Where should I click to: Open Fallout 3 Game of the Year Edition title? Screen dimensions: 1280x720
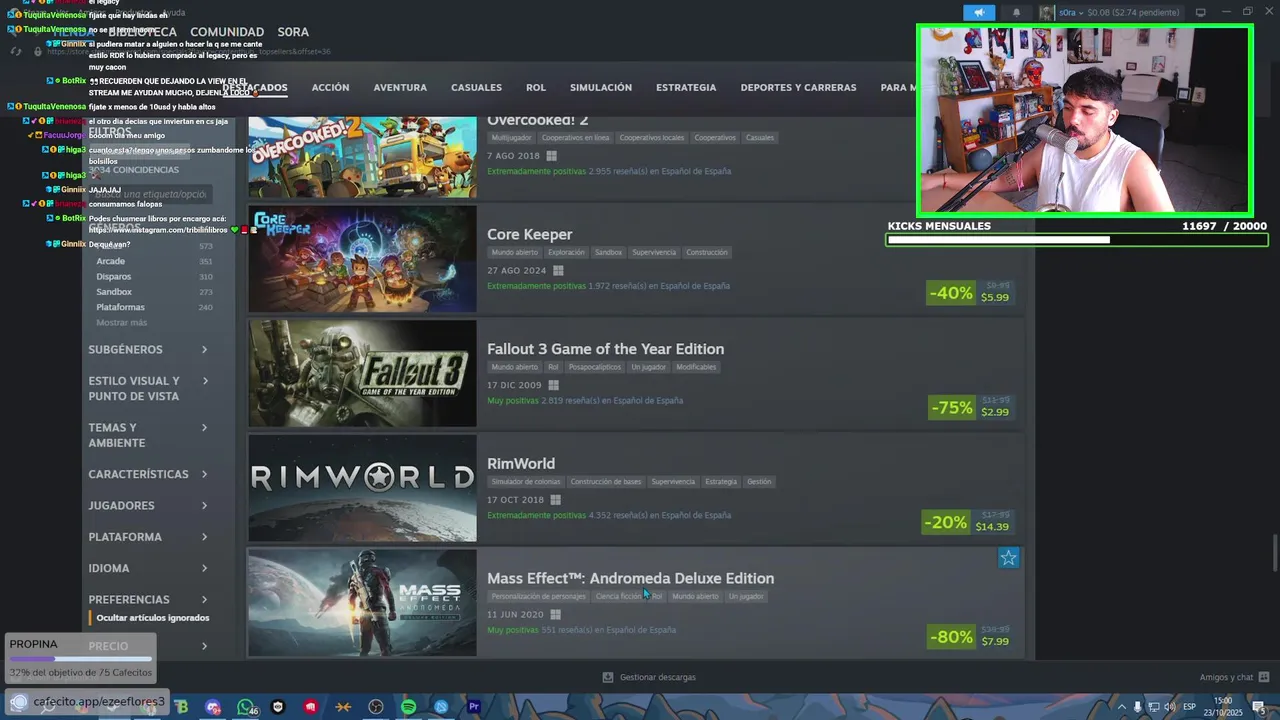605,349
